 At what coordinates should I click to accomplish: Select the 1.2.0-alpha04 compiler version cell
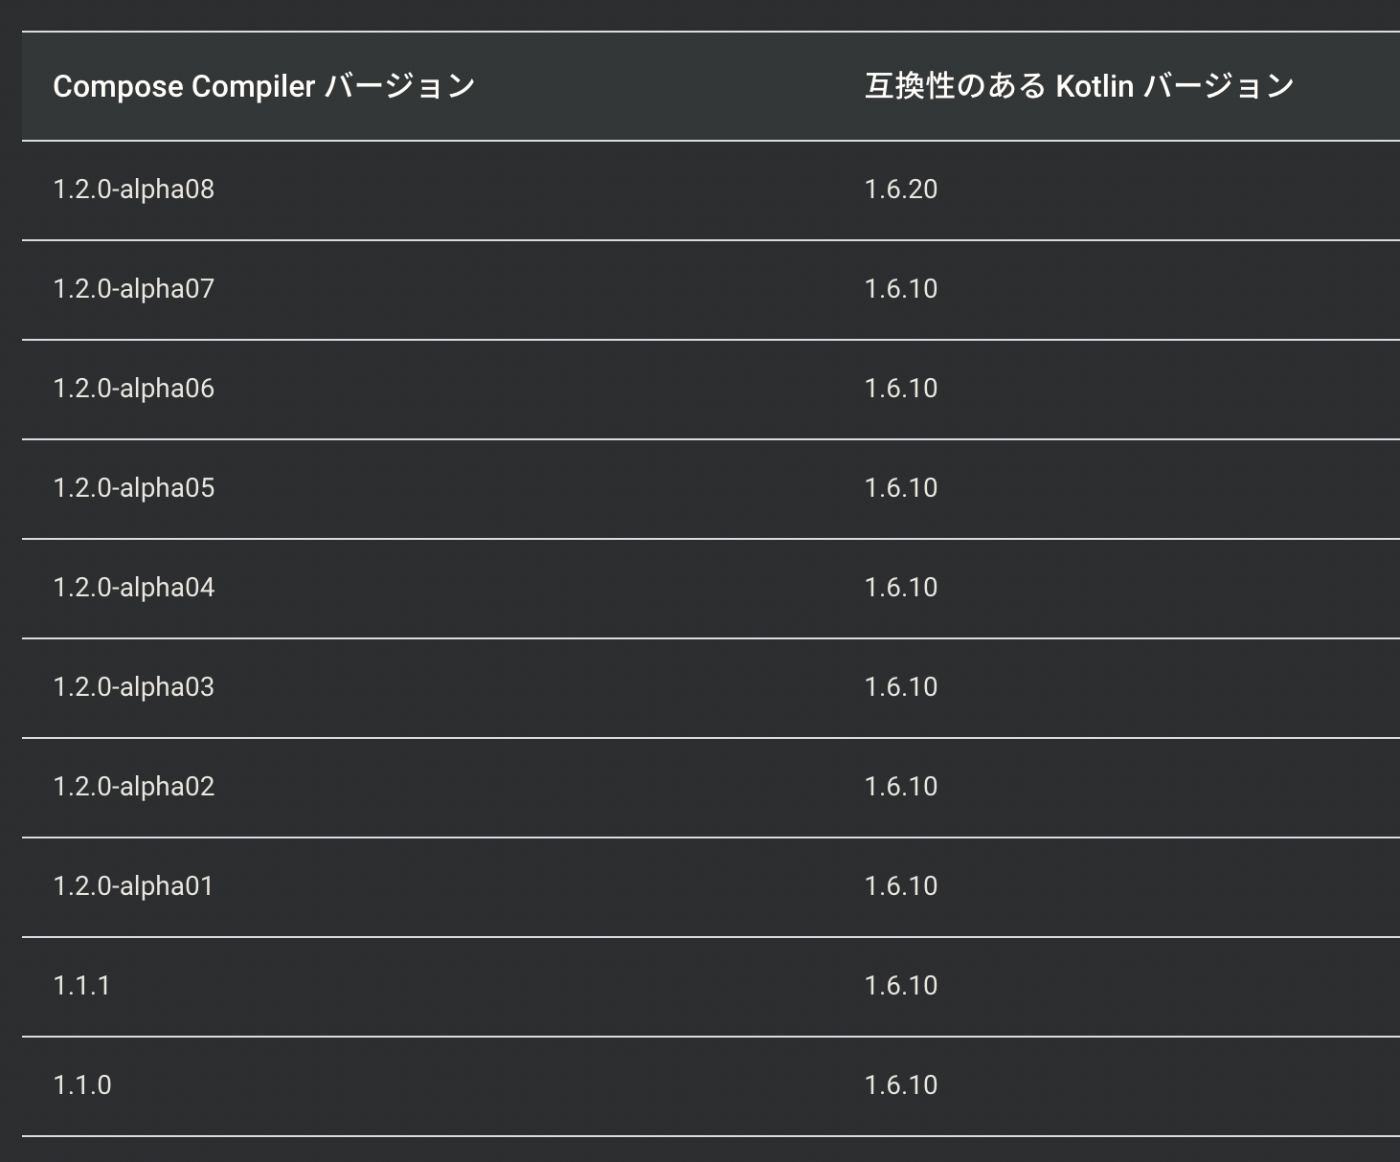coord(134,587)
